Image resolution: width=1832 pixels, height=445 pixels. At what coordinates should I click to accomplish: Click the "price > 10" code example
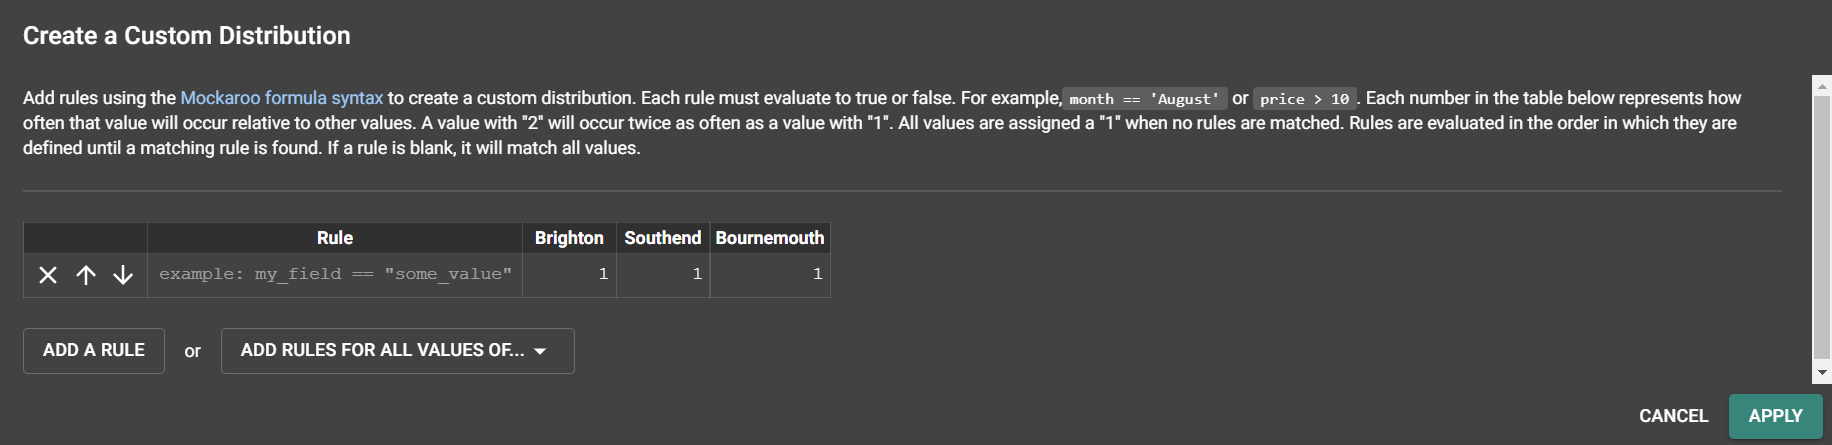(1304, 99)
